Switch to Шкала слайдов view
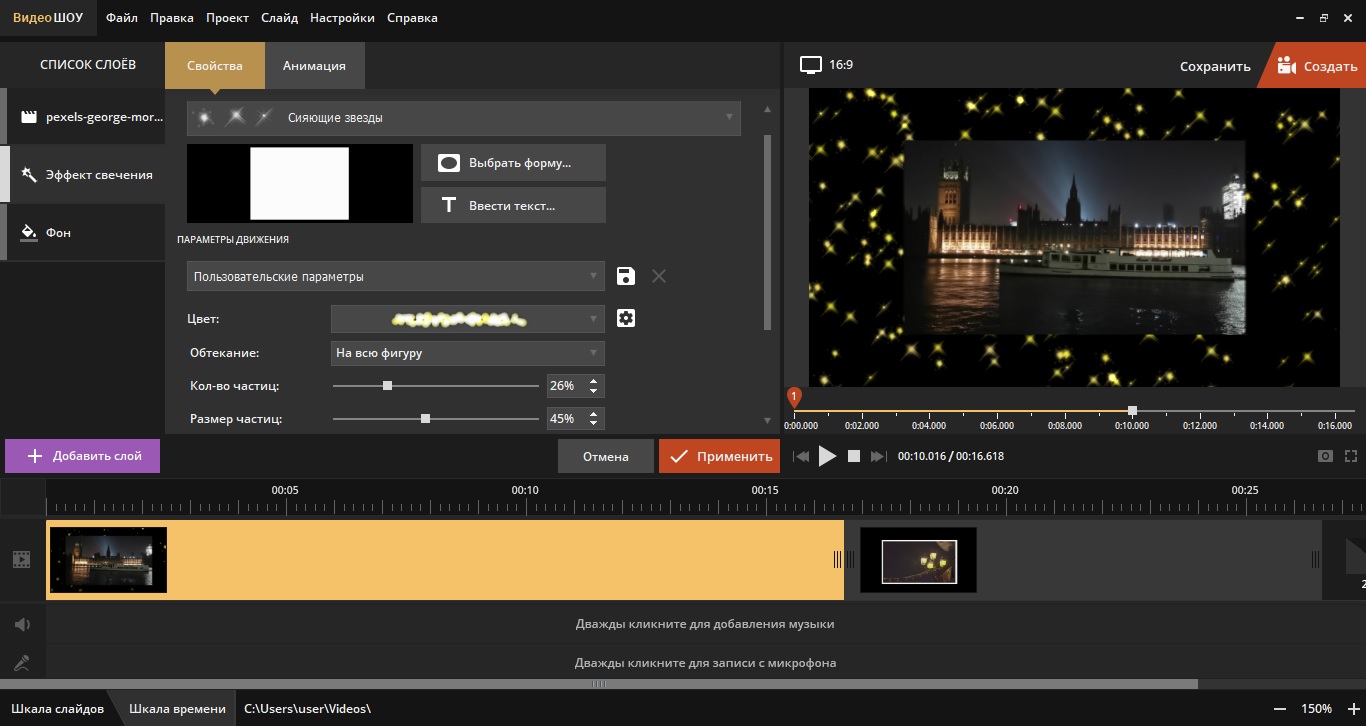The height and width of the screenshot is (726, 1366). coord(57,709)
